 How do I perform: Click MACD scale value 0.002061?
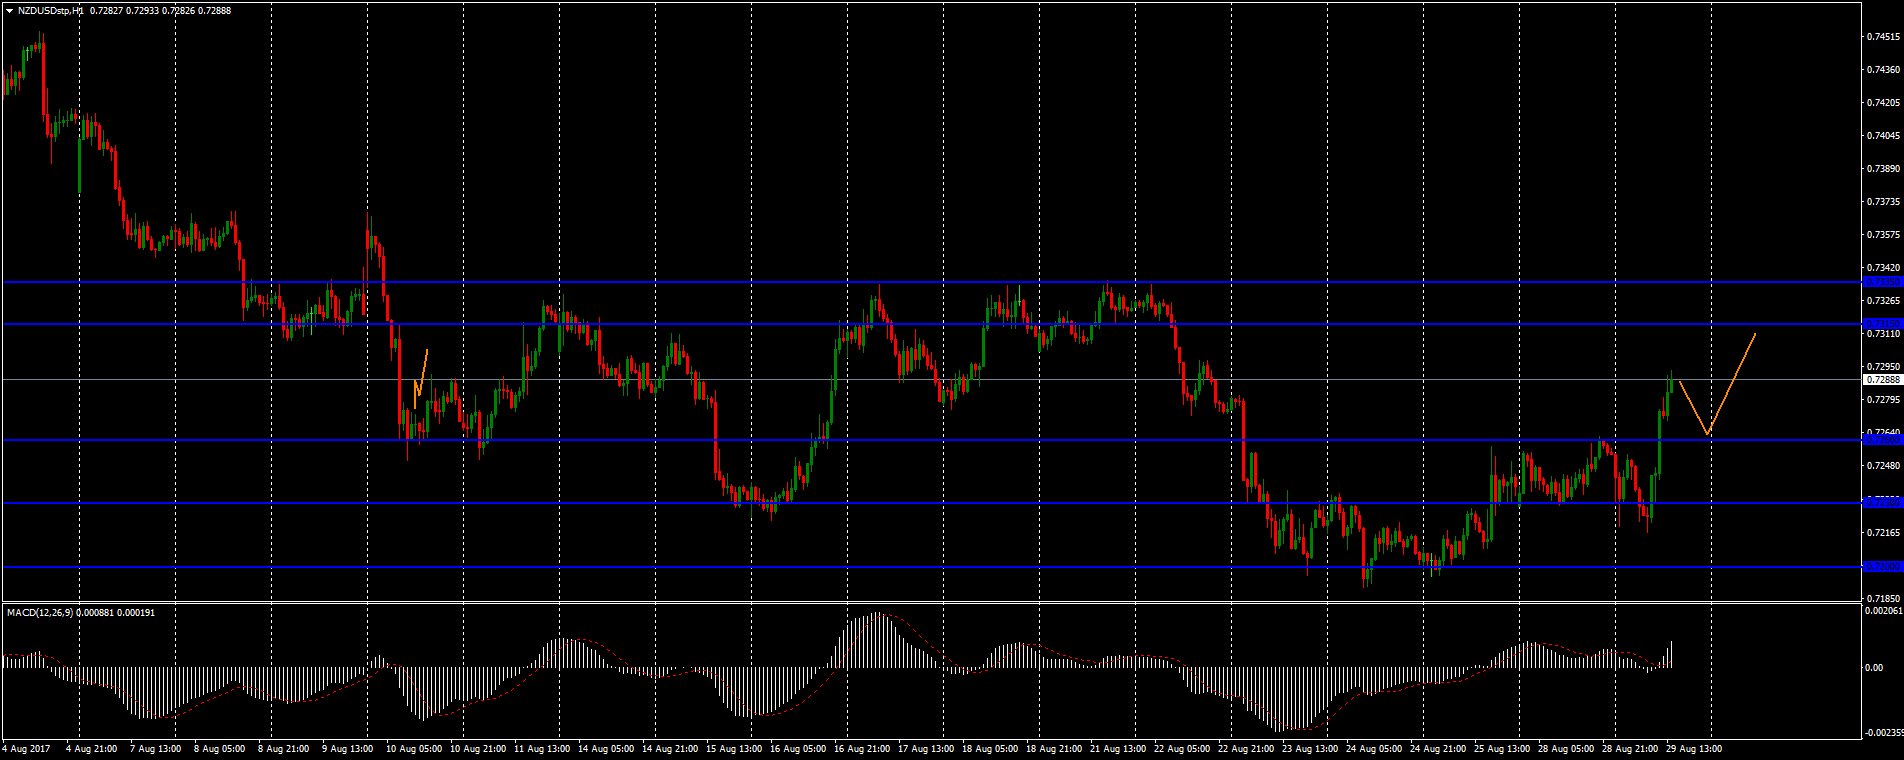point(1884,610)
